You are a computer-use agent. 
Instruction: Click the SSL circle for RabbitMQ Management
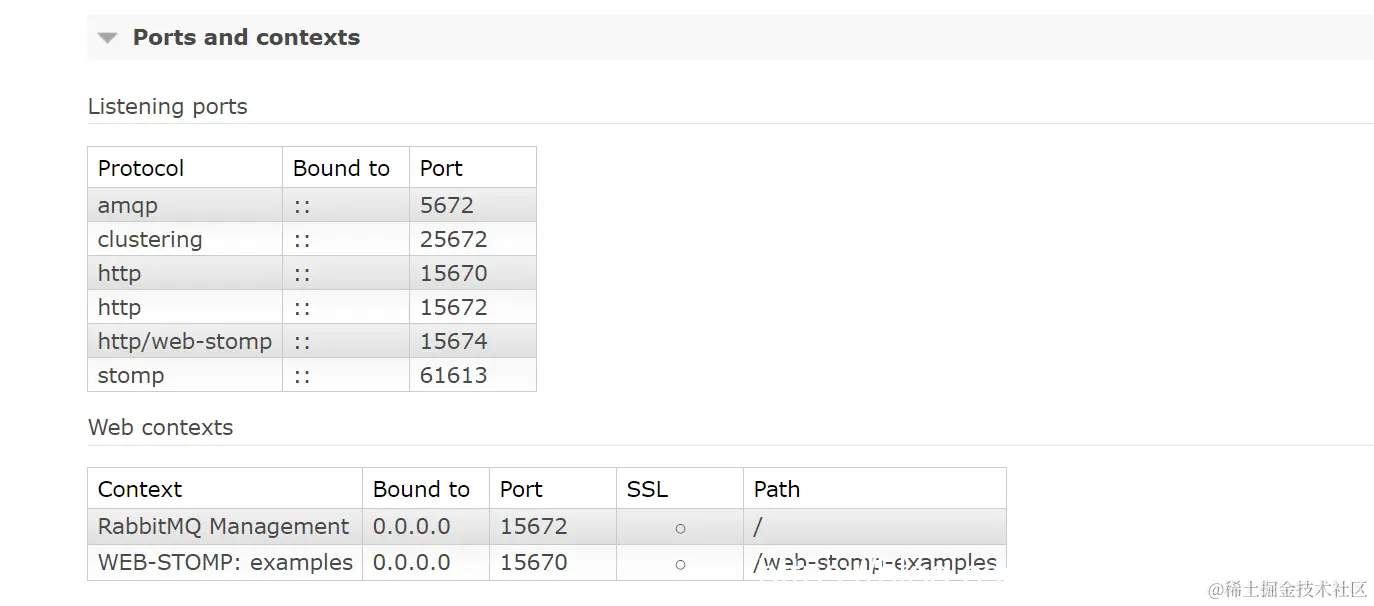(x=680, y=528)
